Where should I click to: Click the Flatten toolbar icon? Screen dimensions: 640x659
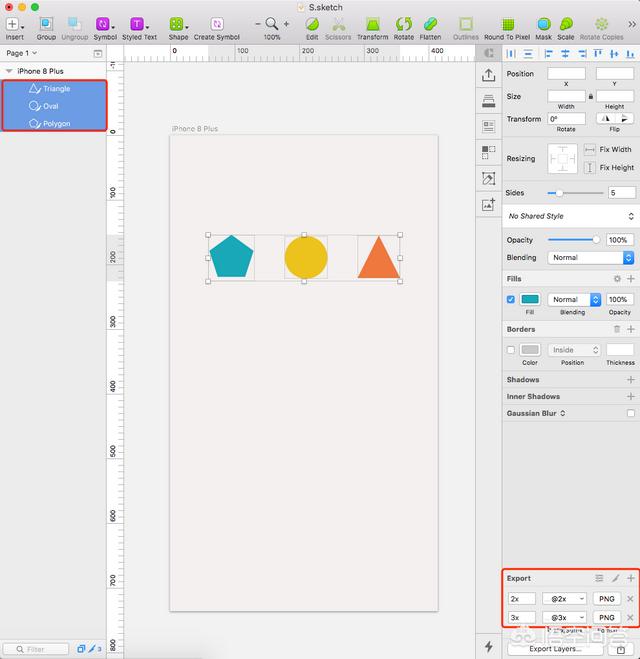[x=430, y=24]
